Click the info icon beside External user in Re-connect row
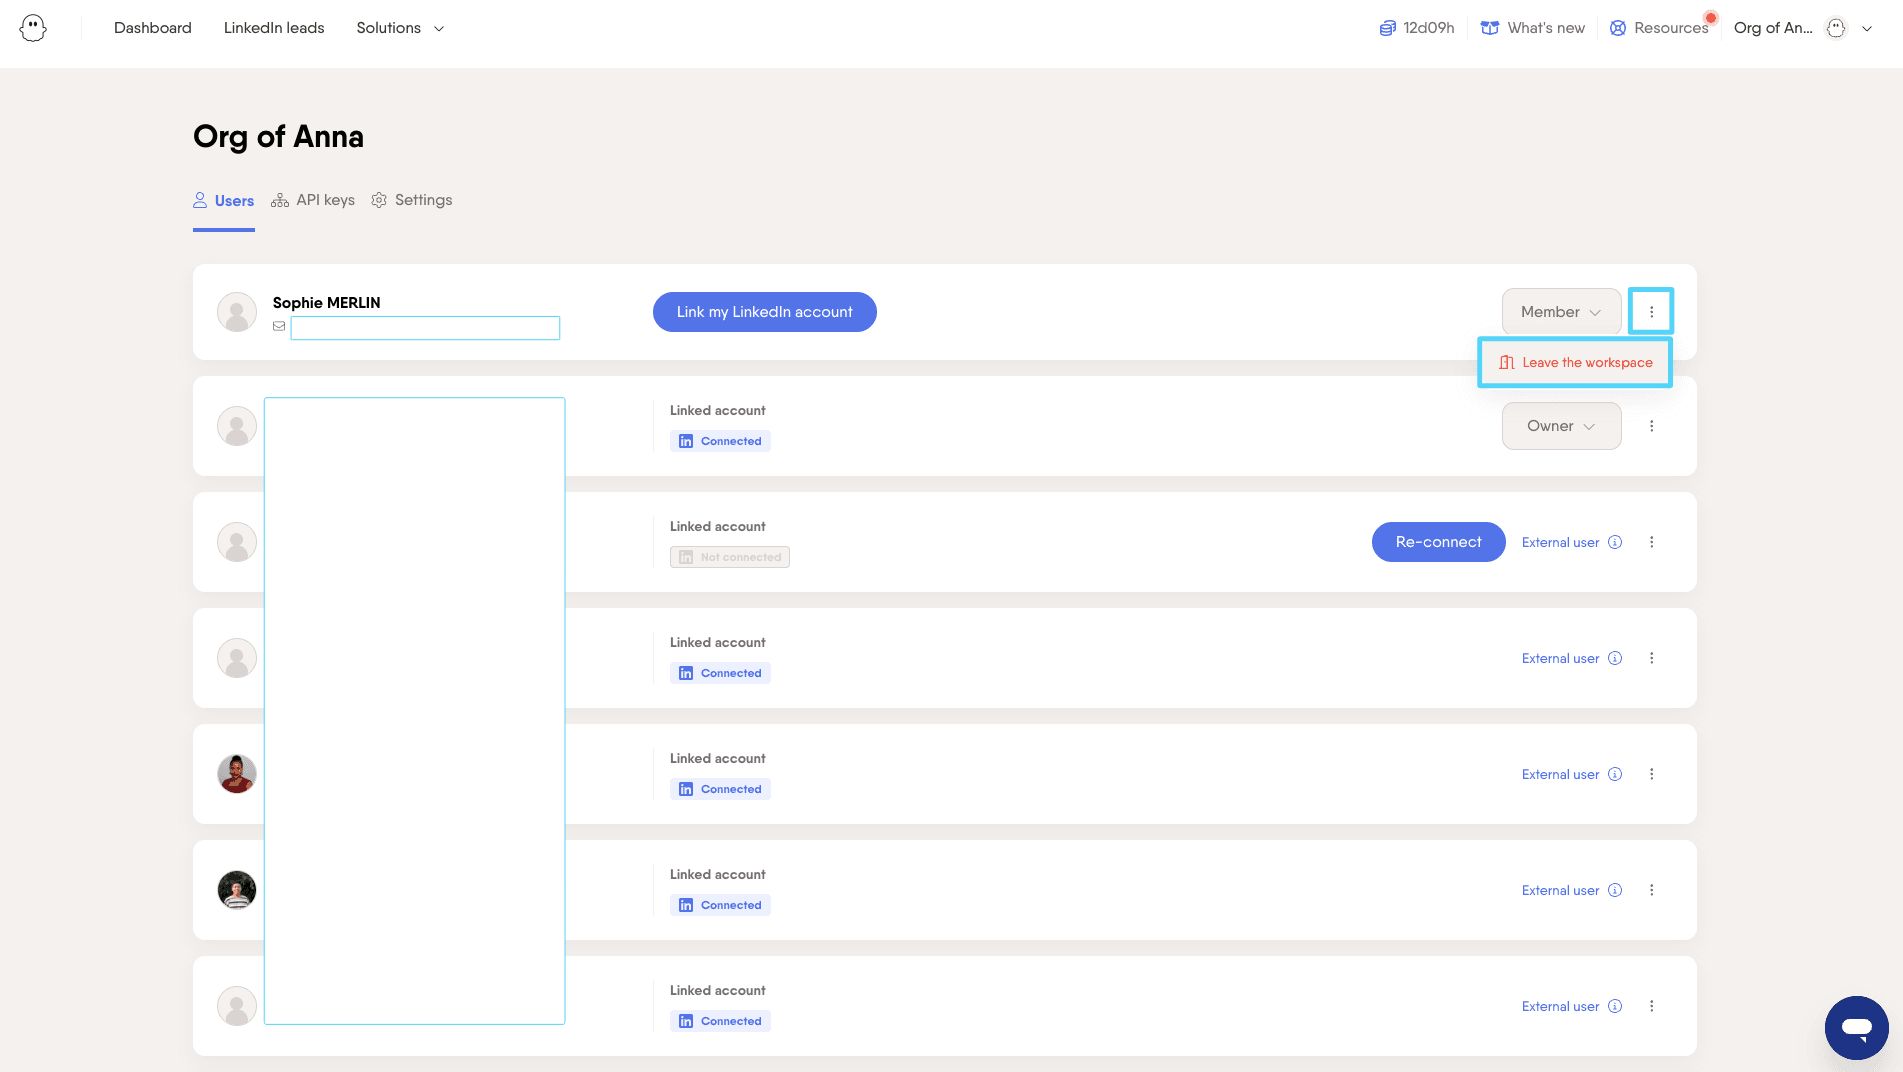This screenshot has height=1072, width=1903. pos(1615,542)
